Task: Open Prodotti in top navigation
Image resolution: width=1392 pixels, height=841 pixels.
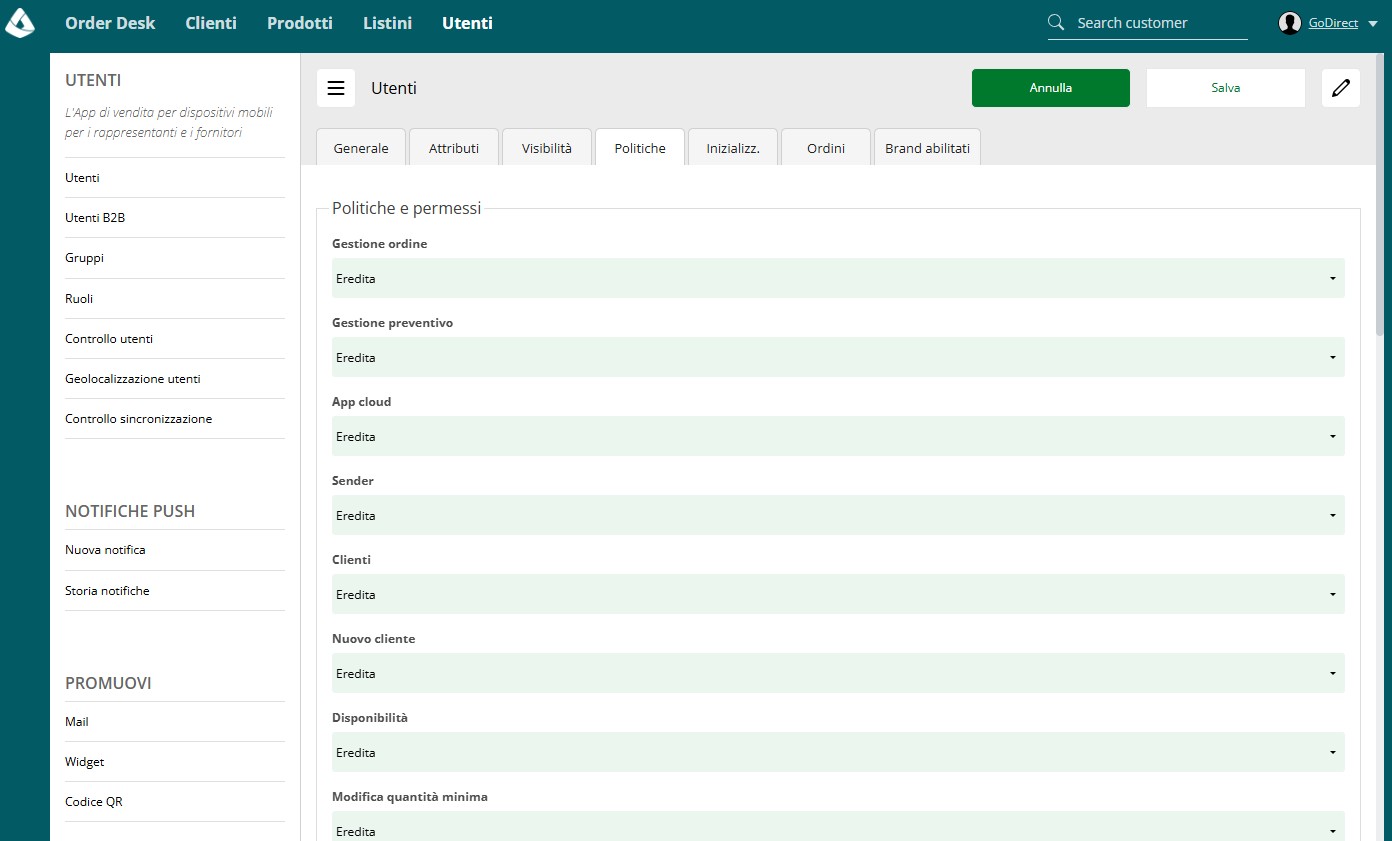Action: [300, 23]
